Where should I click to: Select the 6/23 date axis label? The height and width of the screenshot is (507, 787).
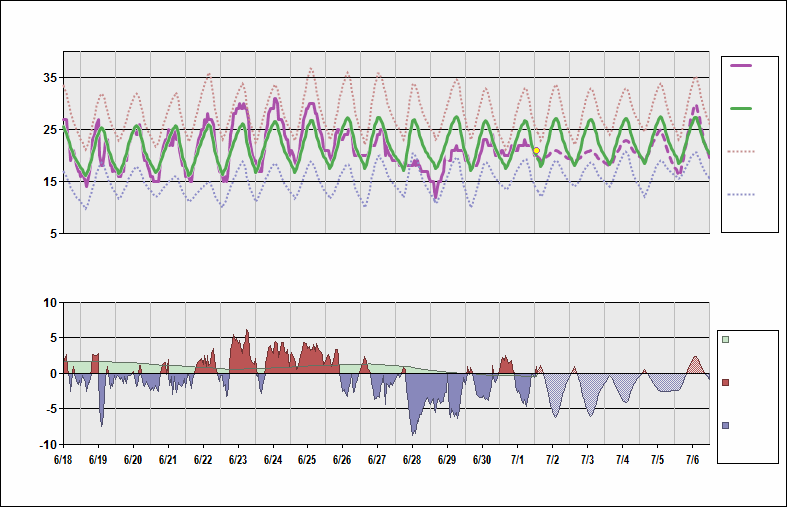[238, 460]
